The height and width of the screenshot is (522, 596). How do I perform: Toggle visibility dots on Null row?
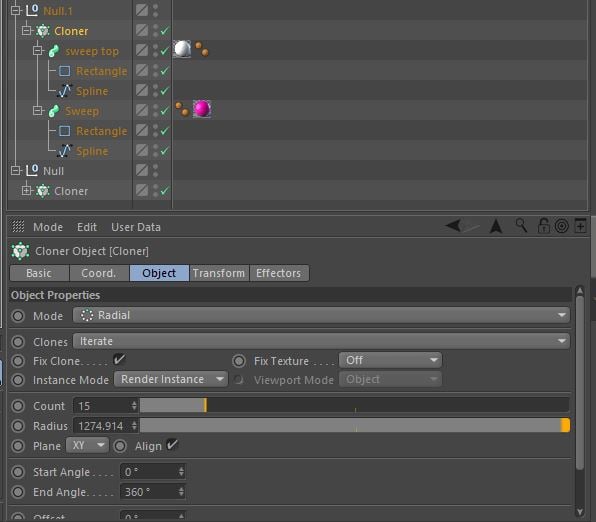click(x=155, y=170)
